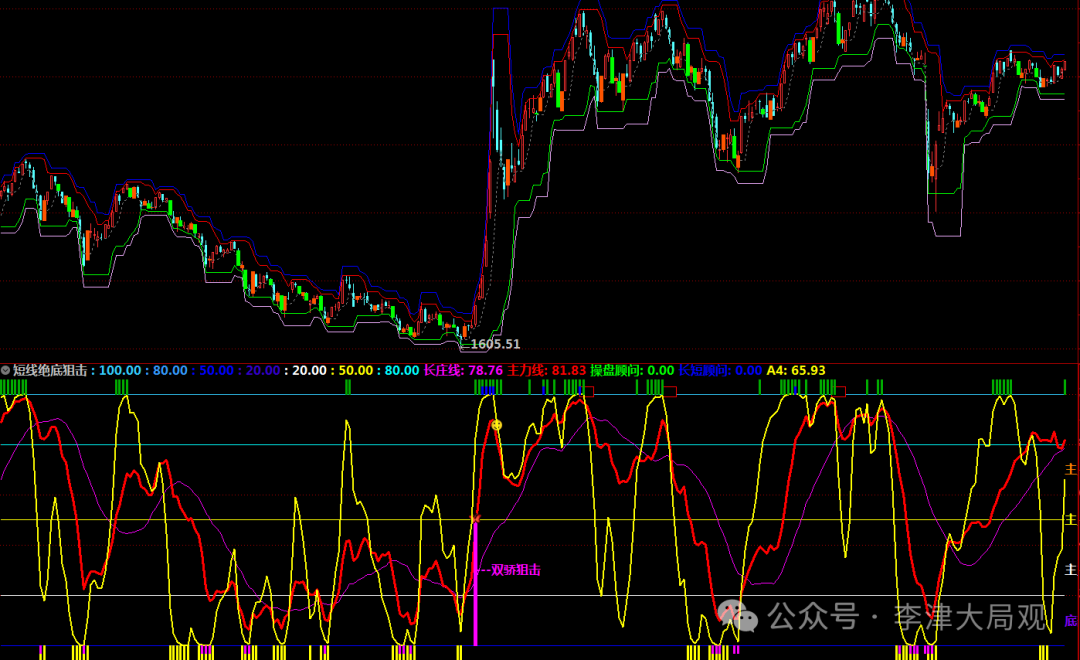Click the 短线绝底狙击 indicator name
Viewport: 1080px width, 660px height.
coord(50,370)
